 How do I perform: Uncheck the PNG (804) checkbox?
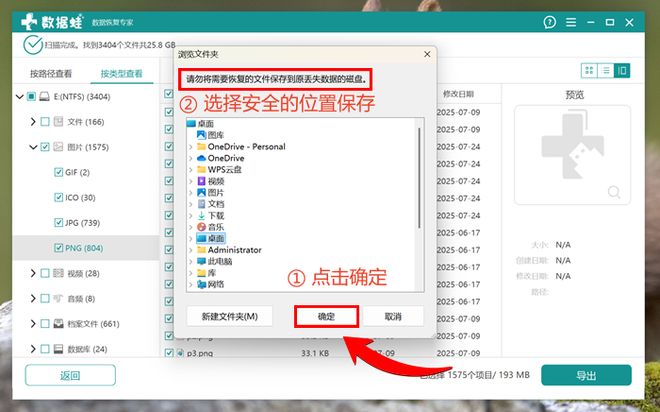59,248
